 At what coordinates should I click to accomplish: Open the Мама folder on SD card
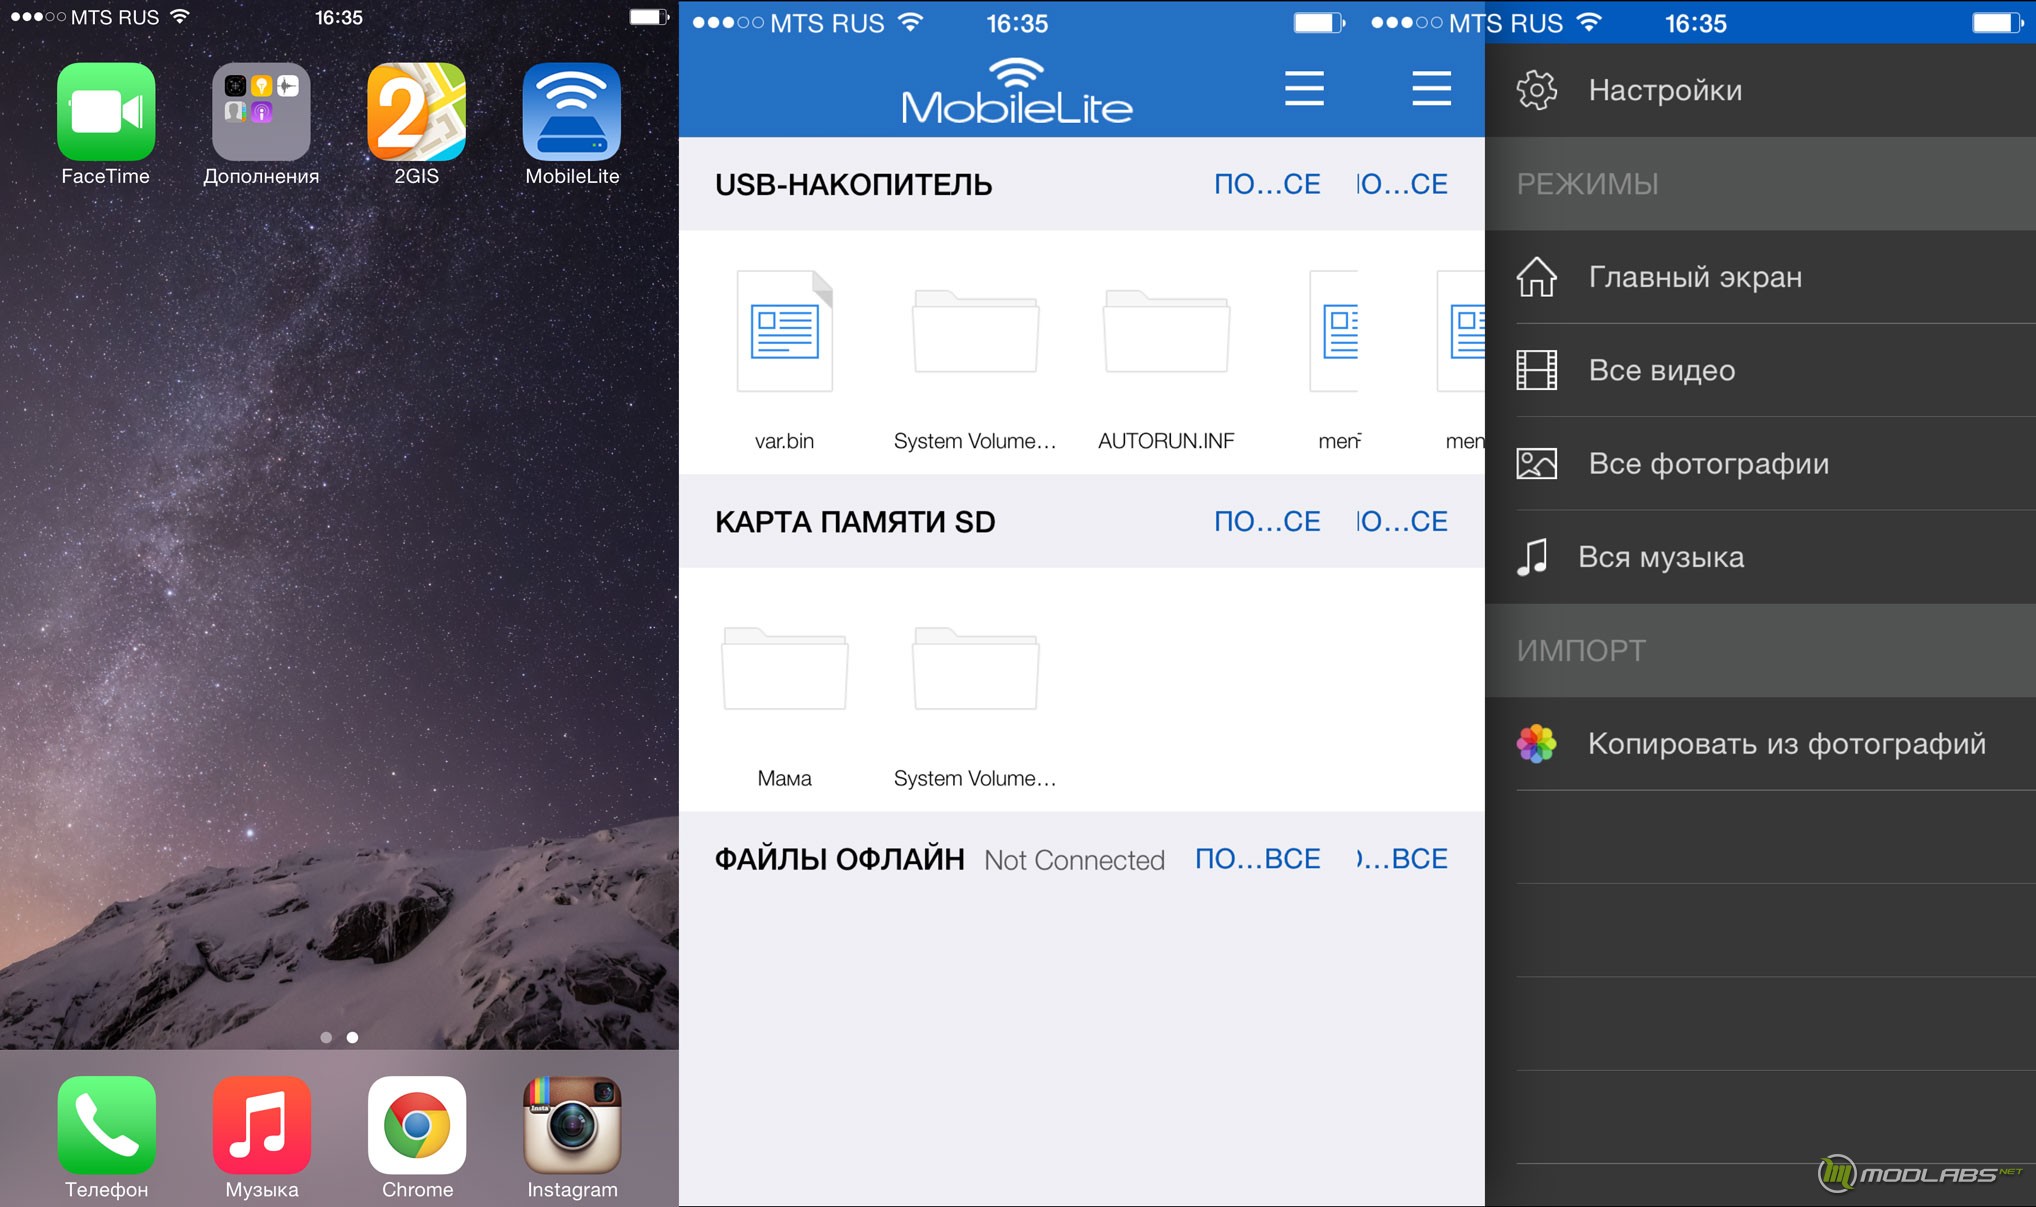coord(784,668)
